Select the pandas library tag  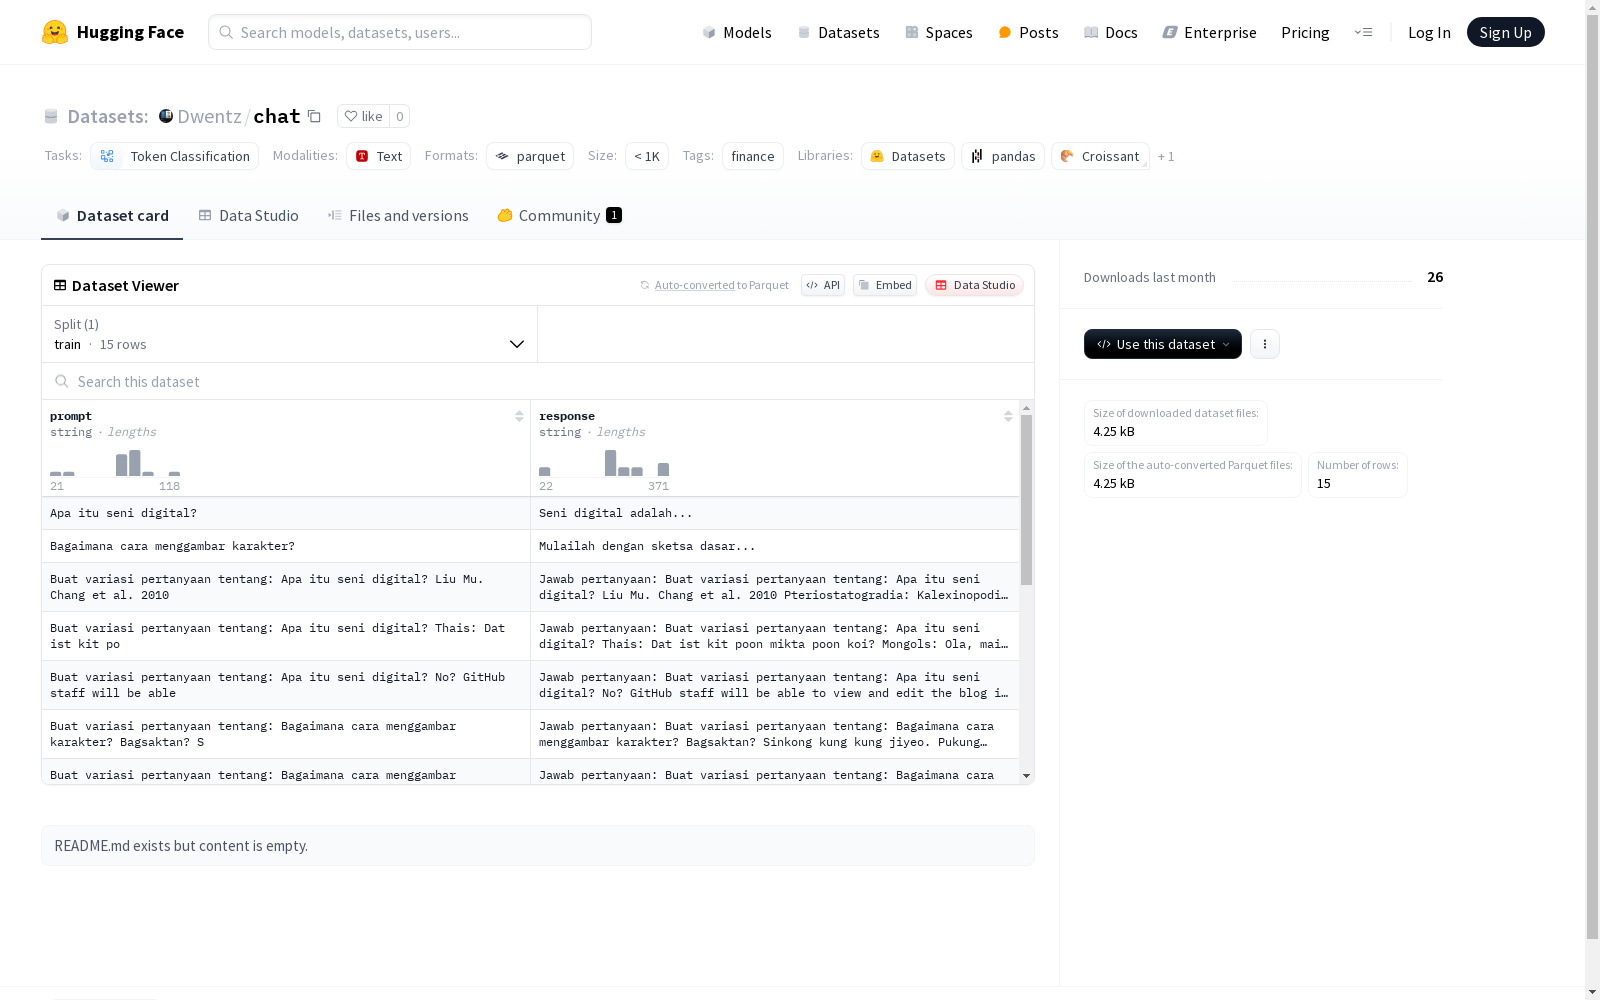1003,156
